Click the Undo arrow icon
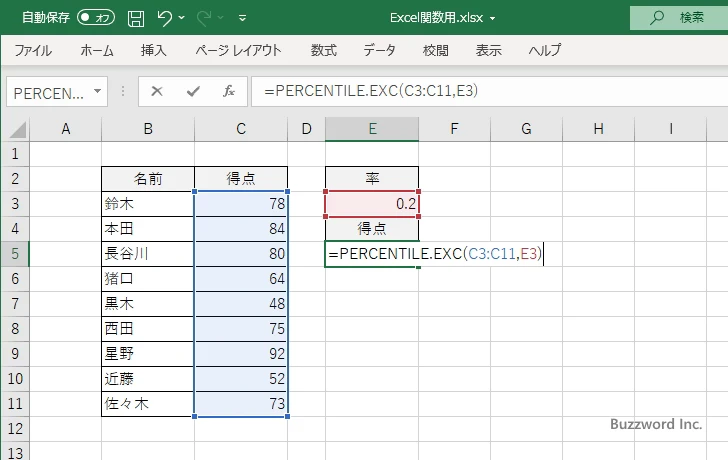The image size is (728, 460). click(164, 18)
